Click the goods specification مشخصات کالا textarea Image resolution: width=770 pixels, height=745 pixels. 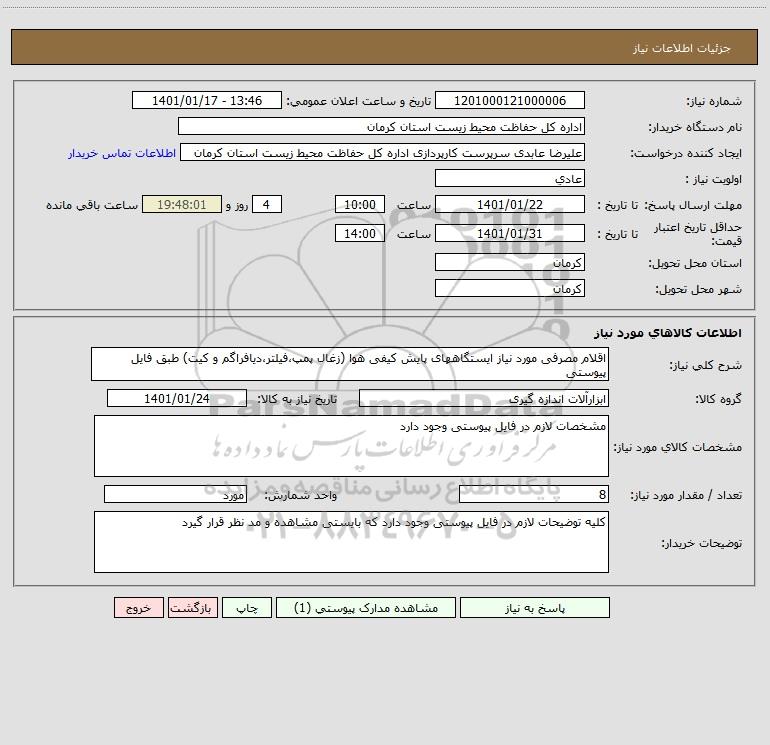(x=351, y=446)
